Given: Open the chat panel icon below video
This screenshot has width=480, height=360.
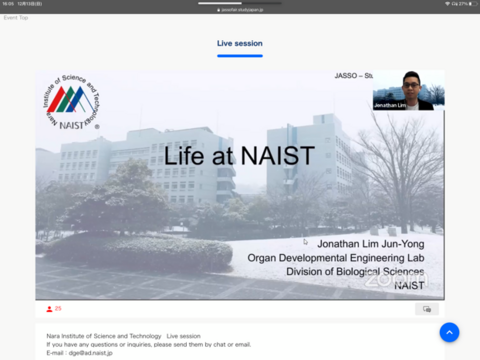Looking at the screenshot, I should (x=427, y=309).
